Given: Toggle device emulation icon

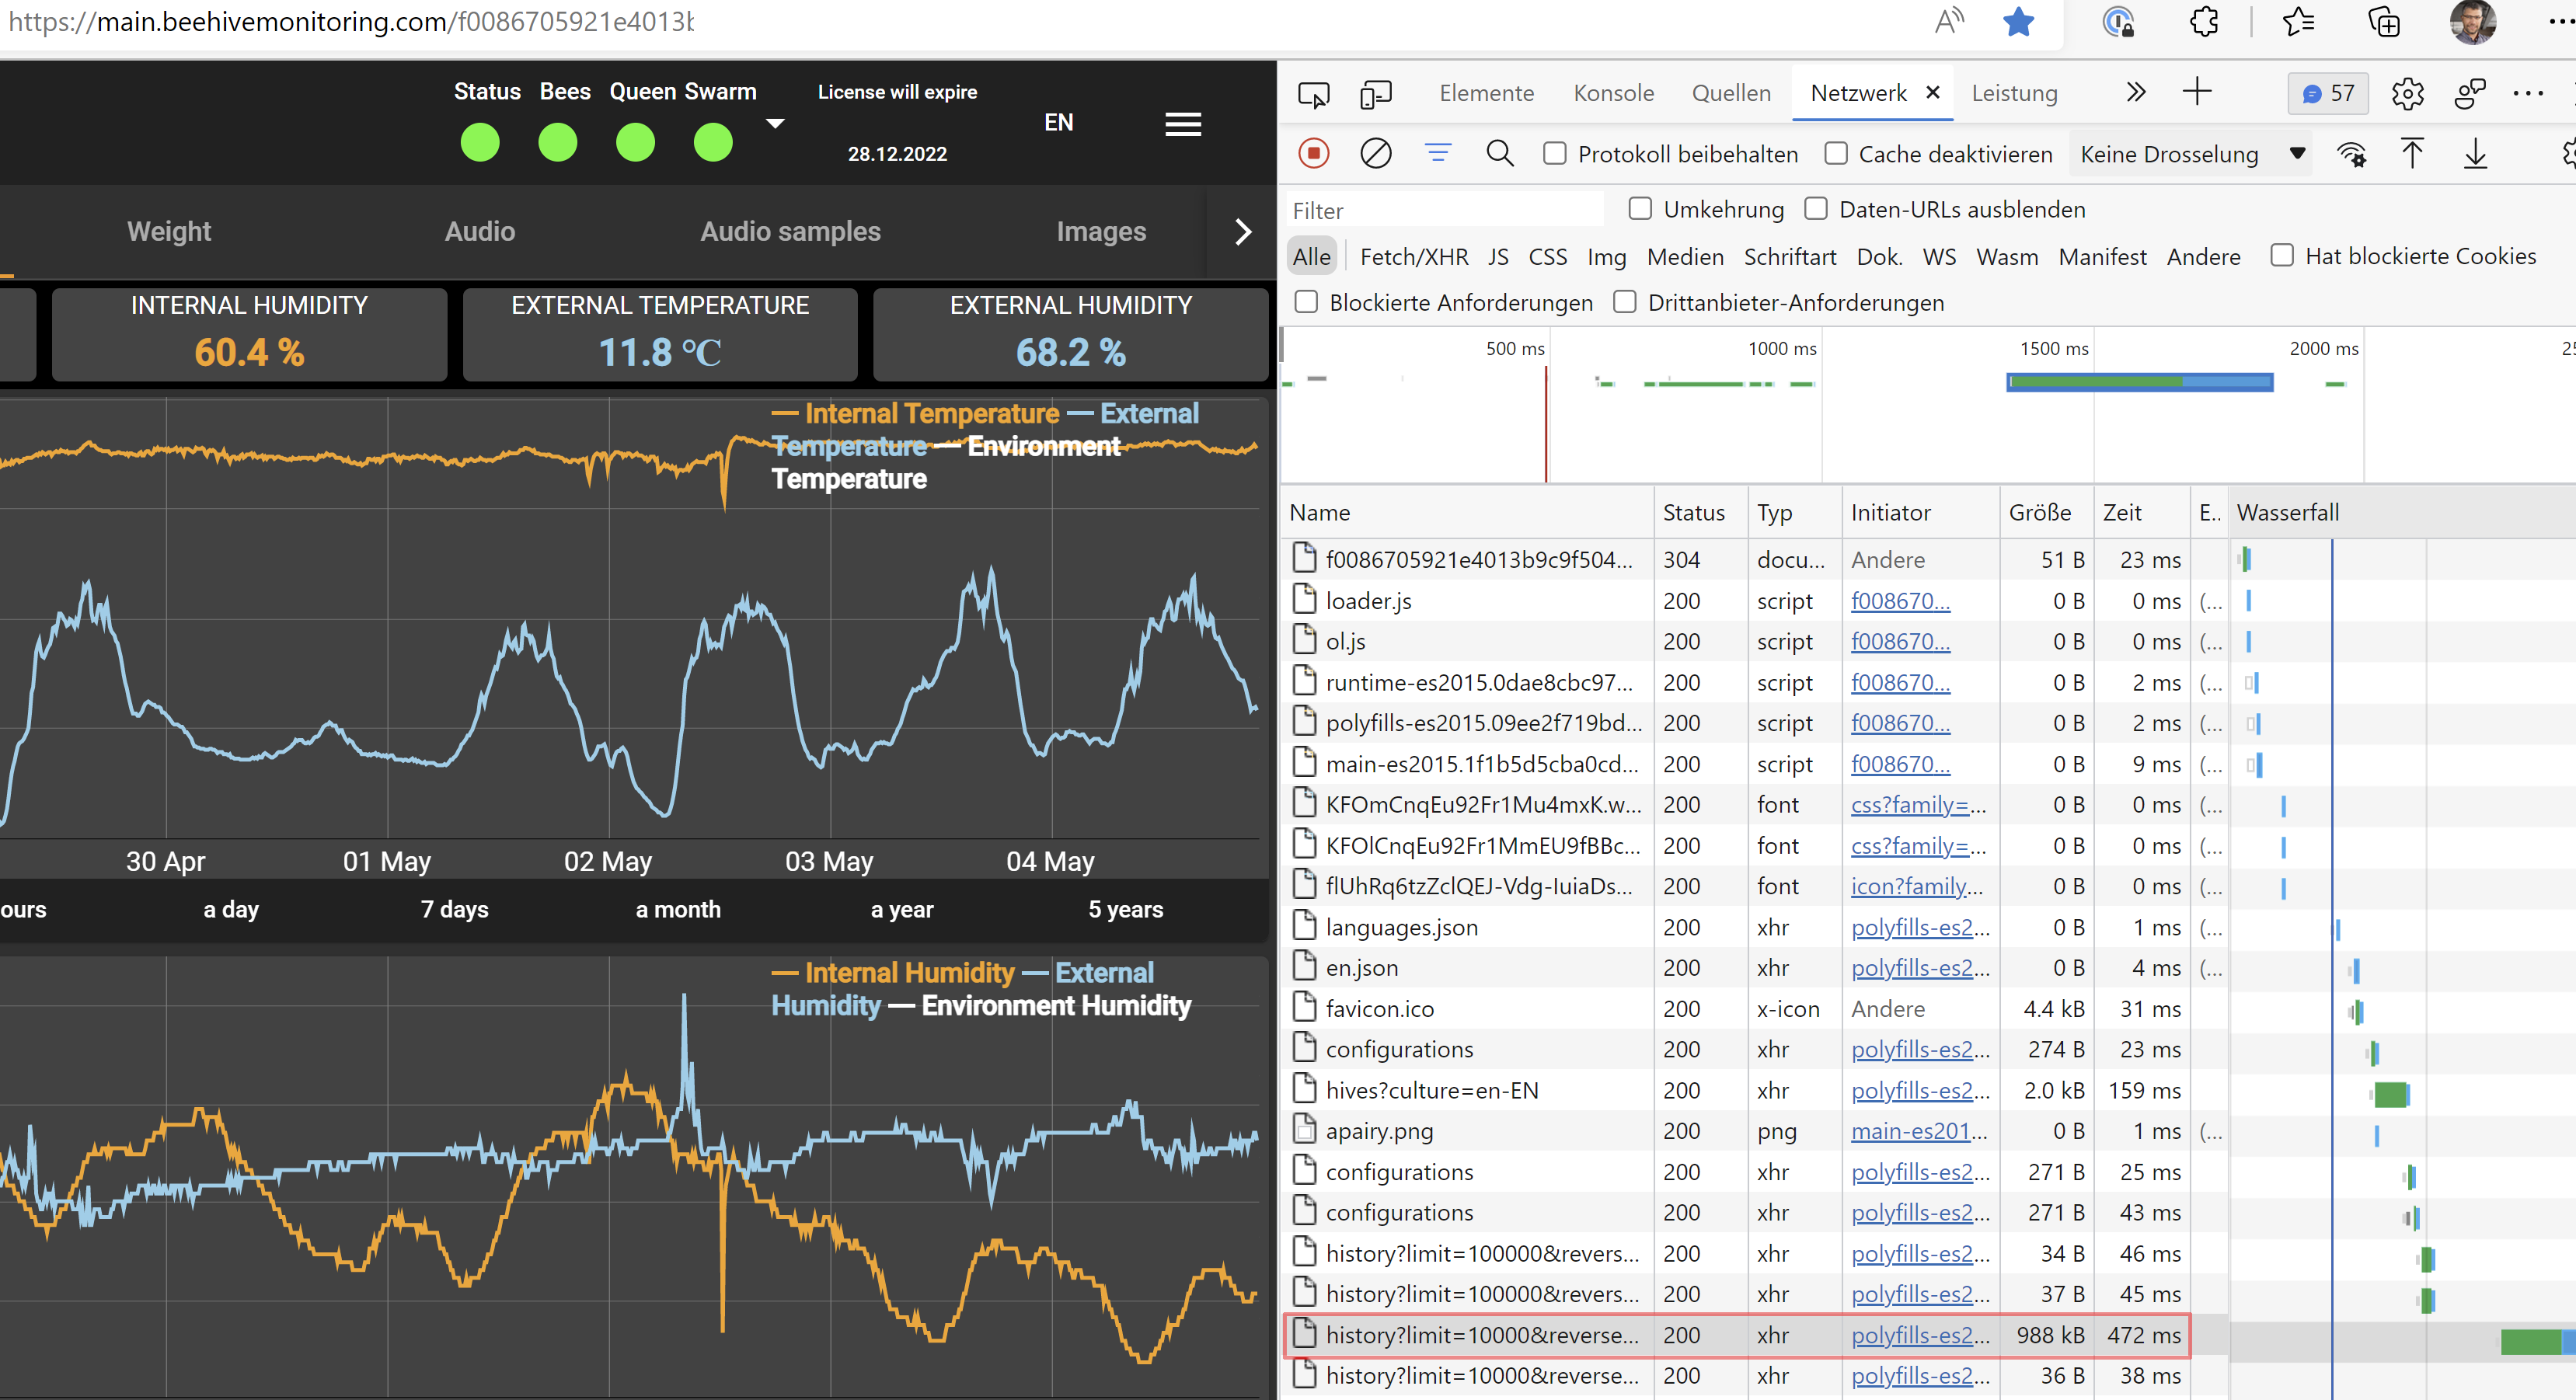Looking at the screenshot, I should (1376, 94).
